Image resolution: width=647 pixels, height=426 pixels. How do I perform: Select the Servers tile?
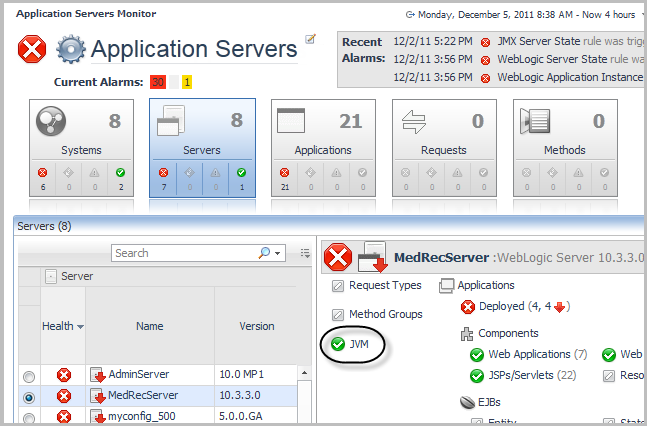[202, 148]
